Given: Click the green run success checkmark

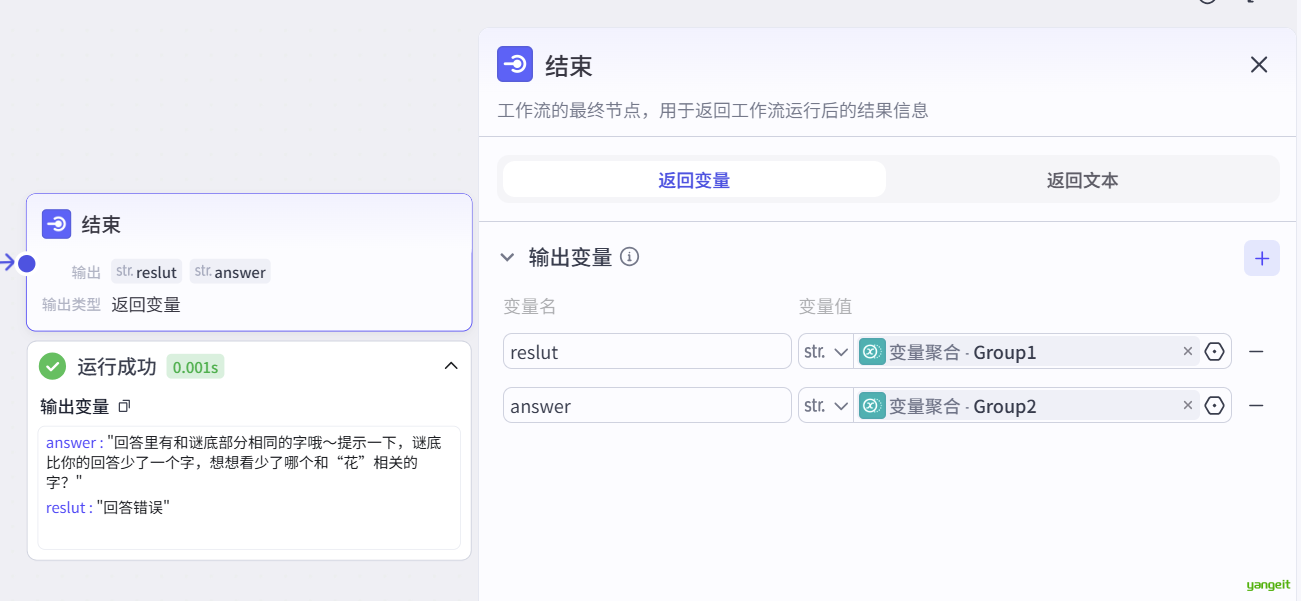Looking at the screenshot, I should (x=52, y=366).
